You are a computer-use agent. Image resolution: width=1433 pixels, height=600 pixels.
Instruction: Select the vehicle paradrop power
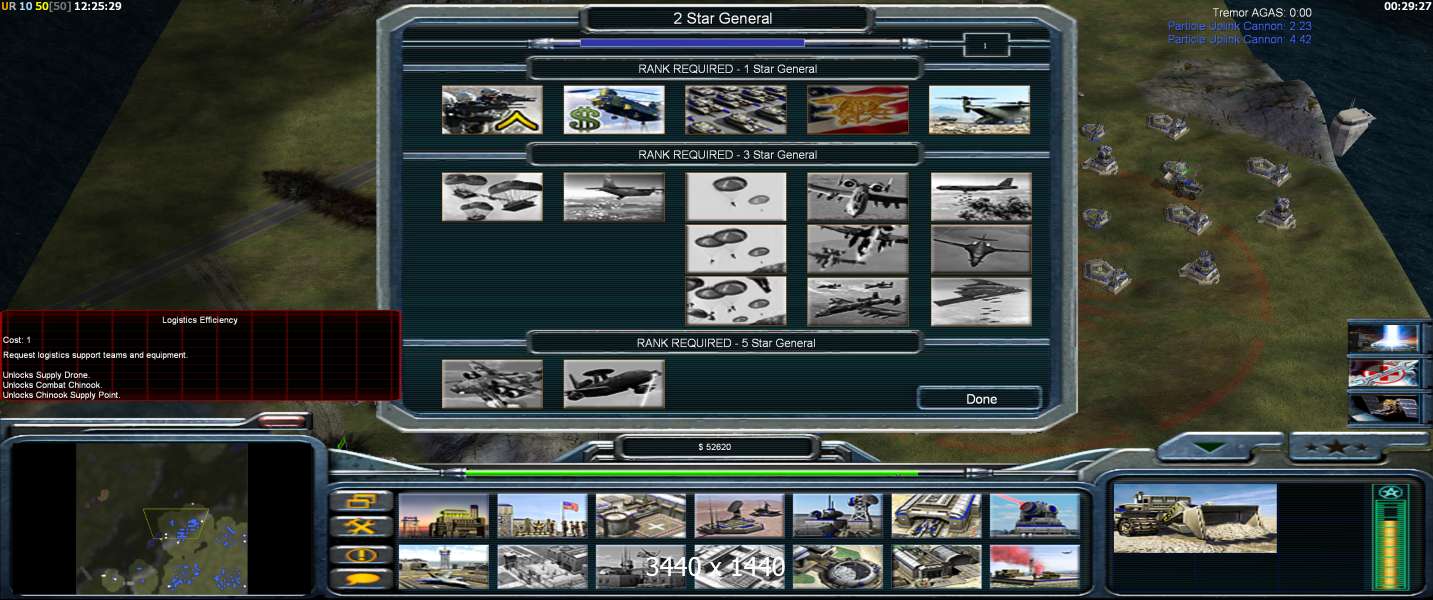(x=492, y=196)
